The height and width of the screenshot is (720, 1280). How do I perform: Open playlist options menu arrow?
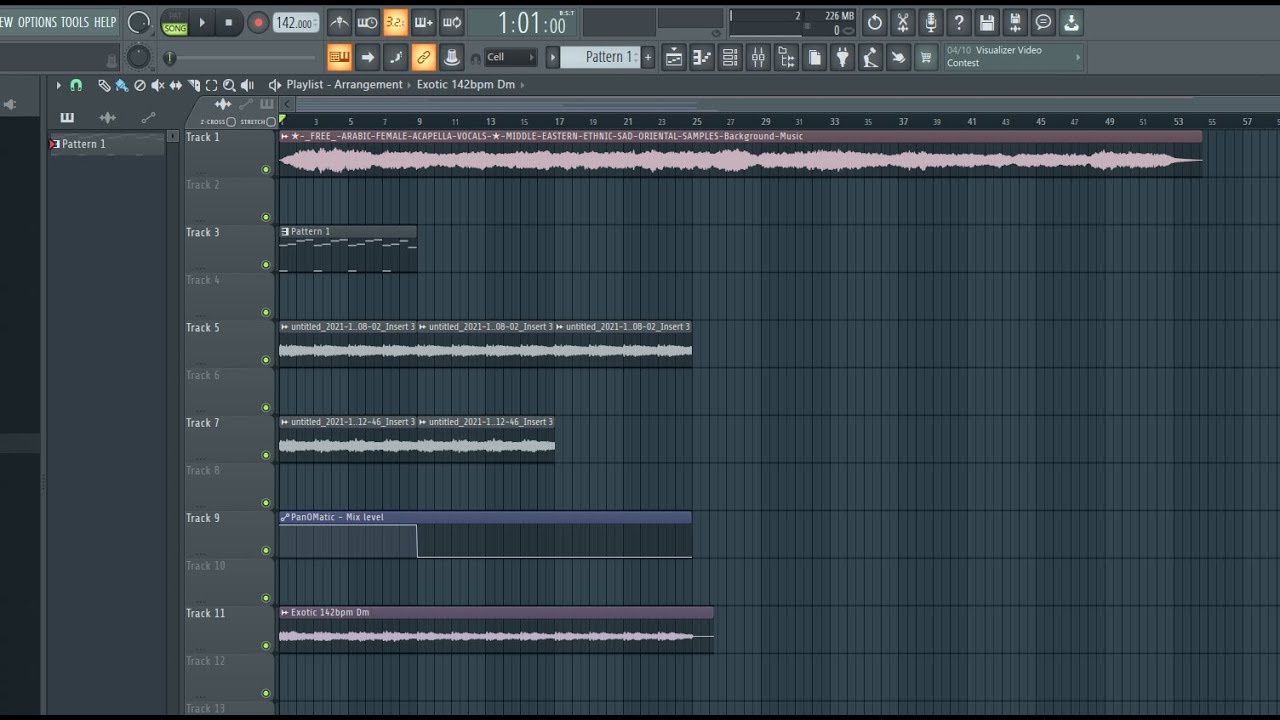tap(58, 85)
